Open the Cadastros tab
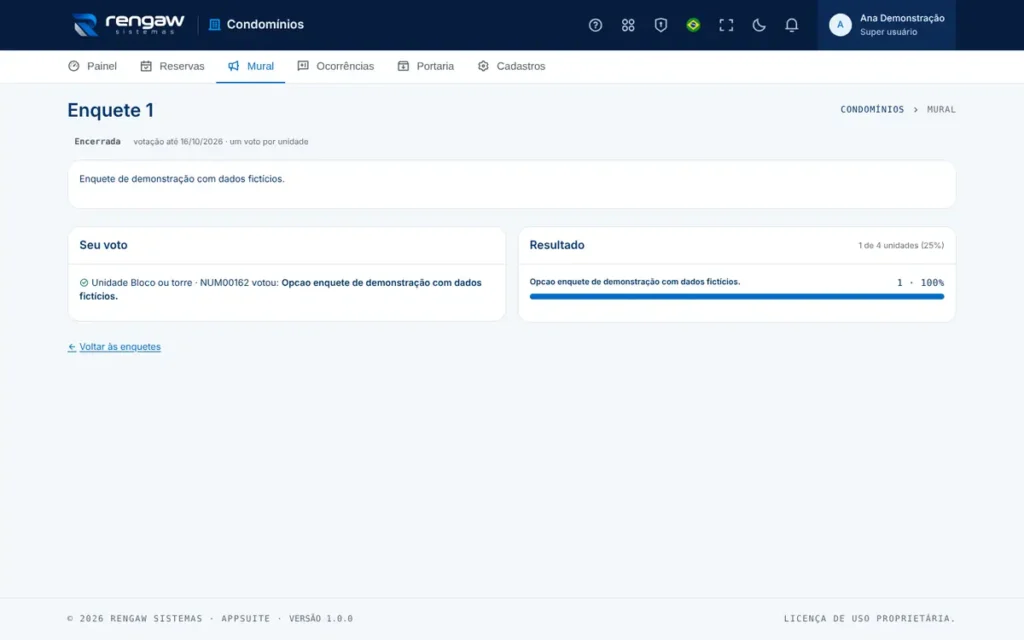1024x640 pixels. (511, 66)
